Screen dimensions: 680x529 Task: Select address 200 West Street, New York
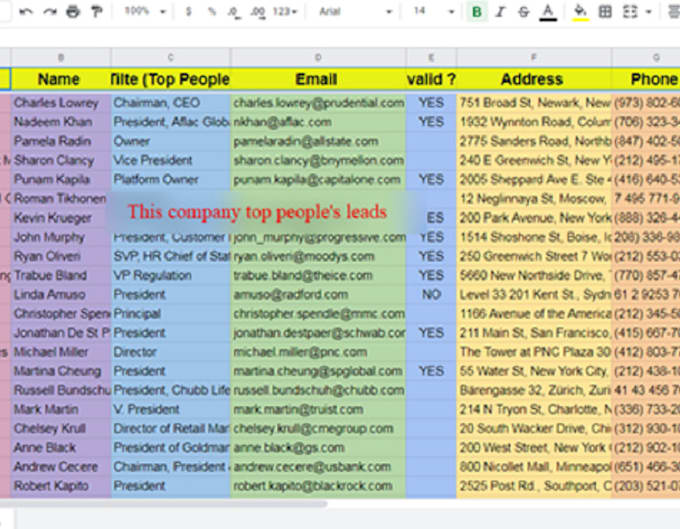(533, 447)
